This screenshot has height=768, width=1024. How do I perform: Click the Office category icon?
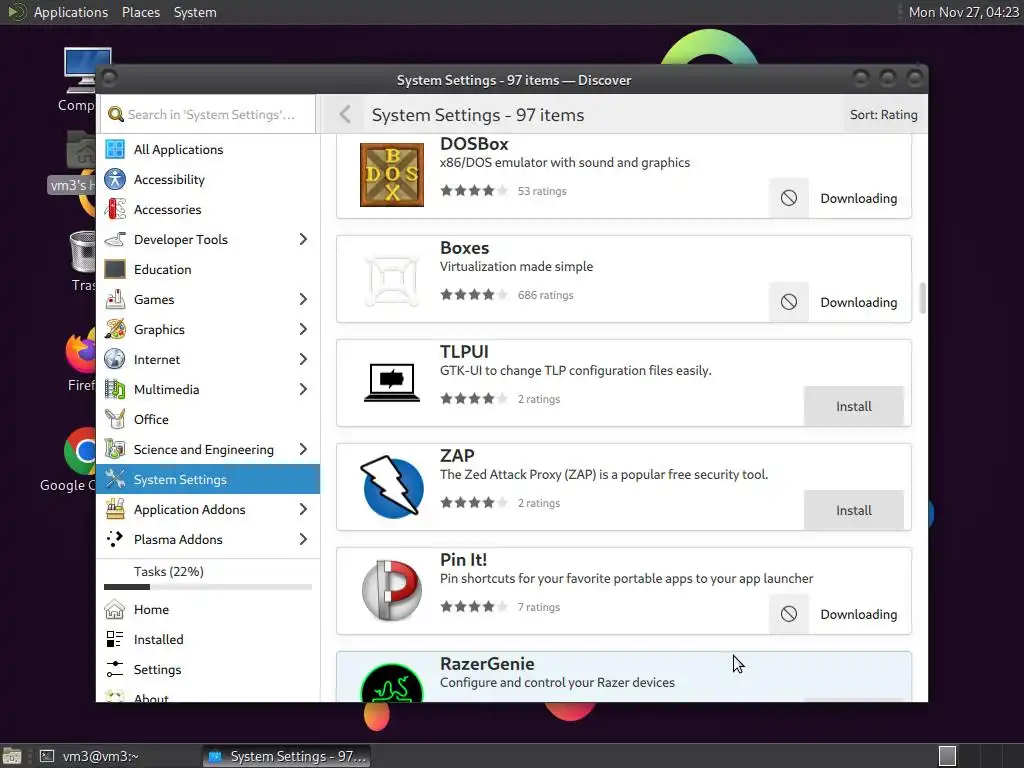click(115, 419)
